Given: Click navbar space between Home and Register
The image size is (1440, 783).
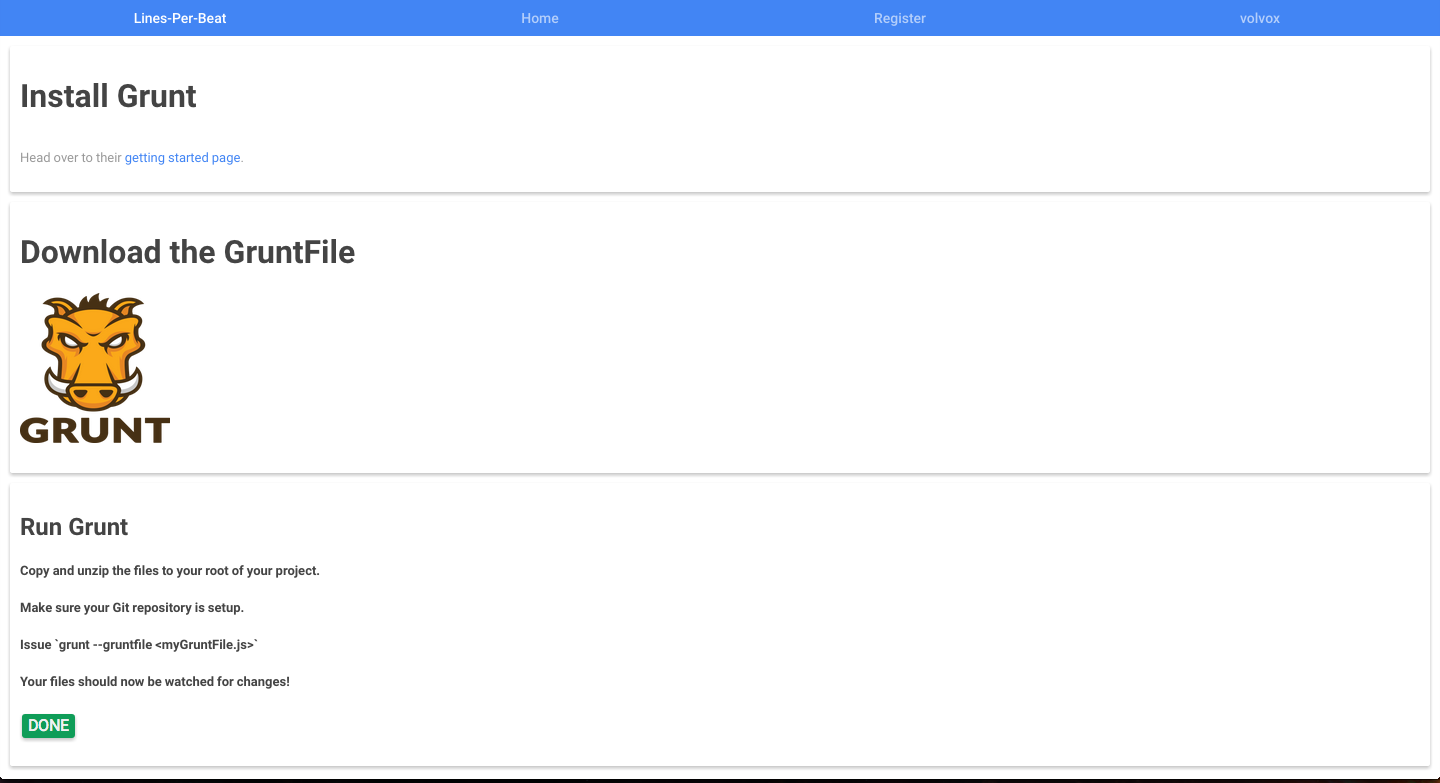Looking at the screenshot, I should 720,18.
